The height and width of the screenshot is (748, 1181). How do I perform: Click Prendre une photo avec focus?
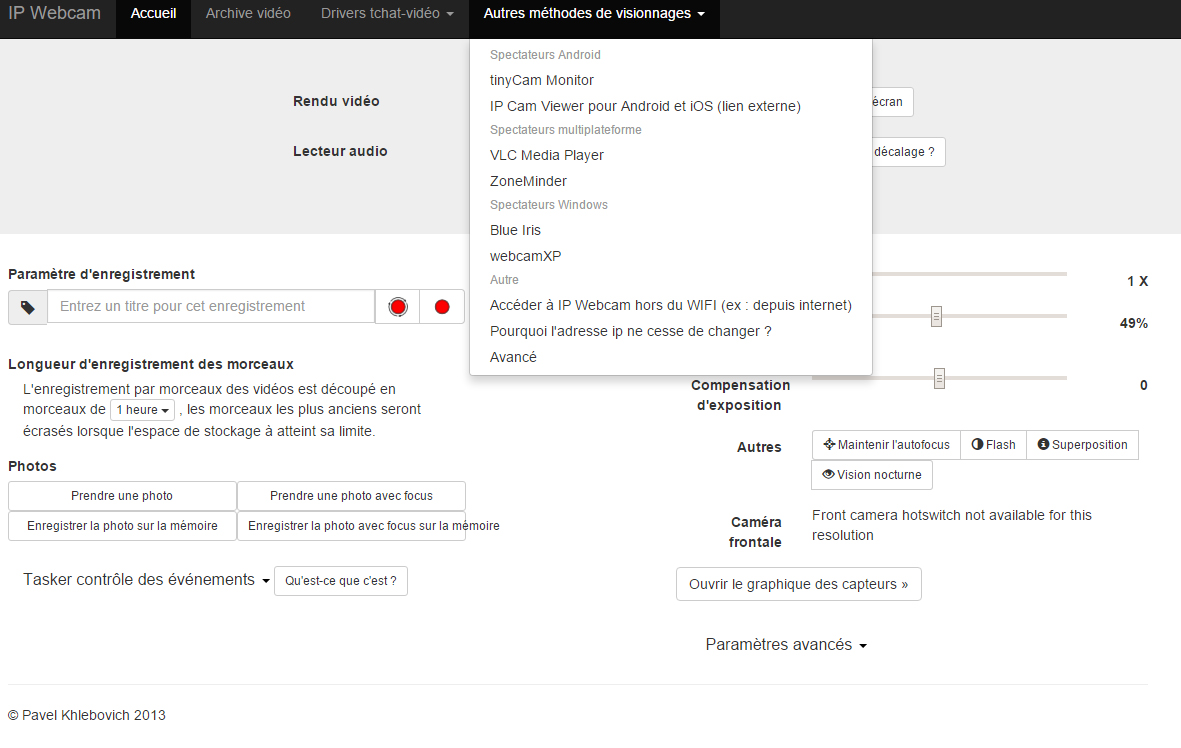[x=351, y=496]
